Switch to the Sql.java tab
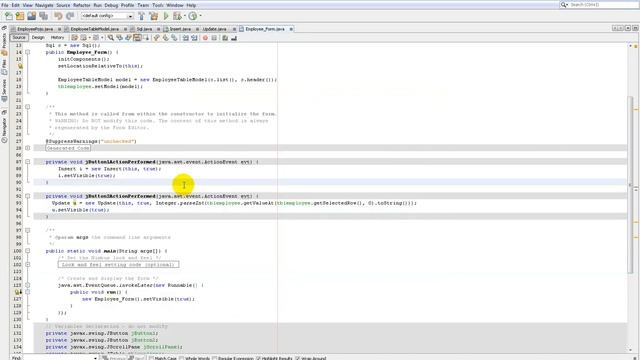 [x=144, y=29]
